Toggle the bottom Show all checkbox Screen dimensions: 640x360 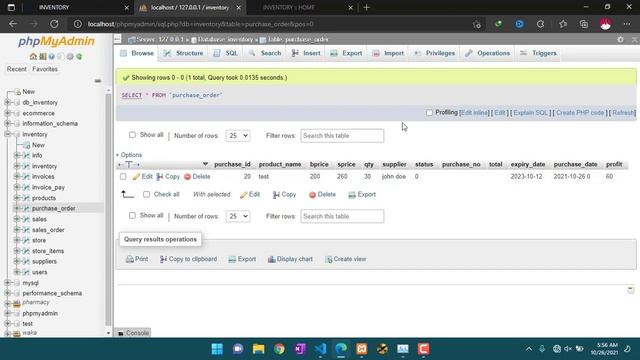coord(132,216)
